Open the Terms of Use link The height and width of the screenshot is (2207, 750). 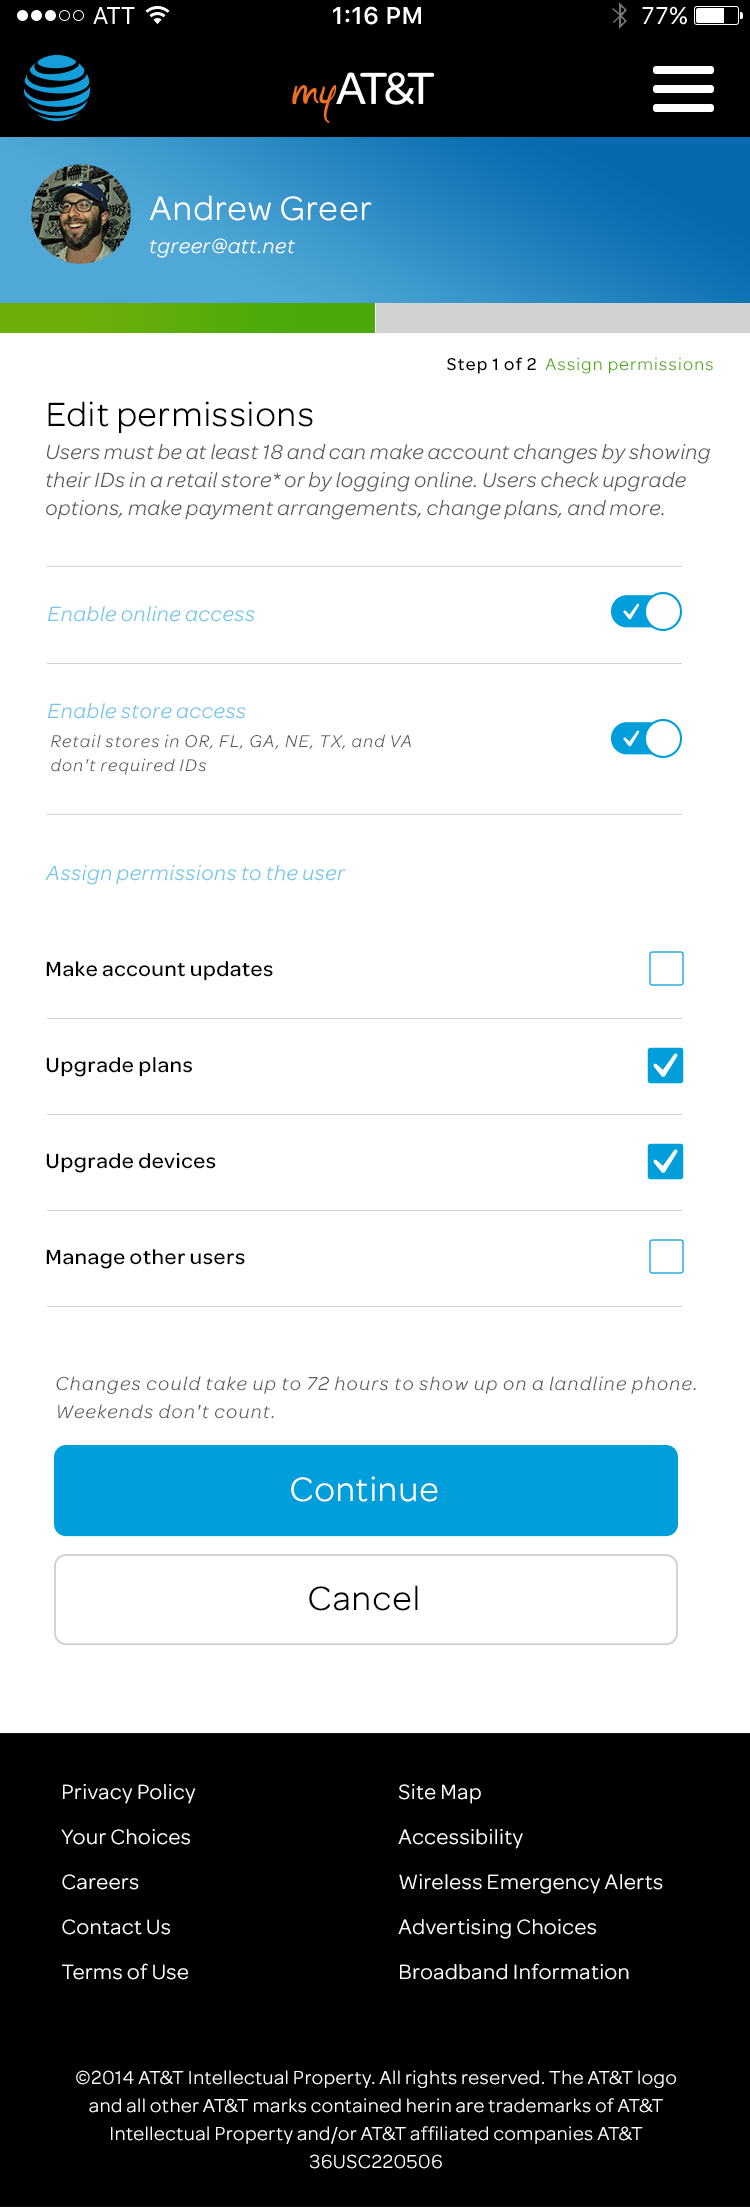pyautogui.click(x=125, y=1972)
